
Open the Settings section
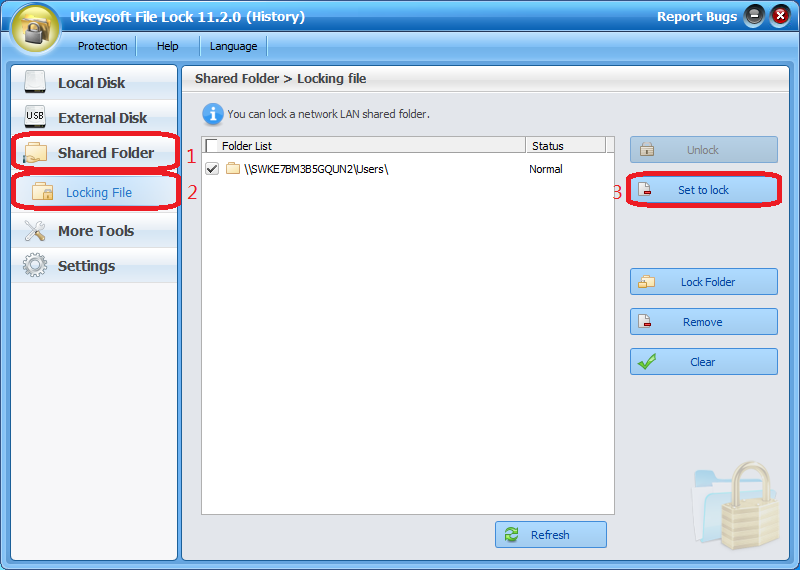point(94,265)
